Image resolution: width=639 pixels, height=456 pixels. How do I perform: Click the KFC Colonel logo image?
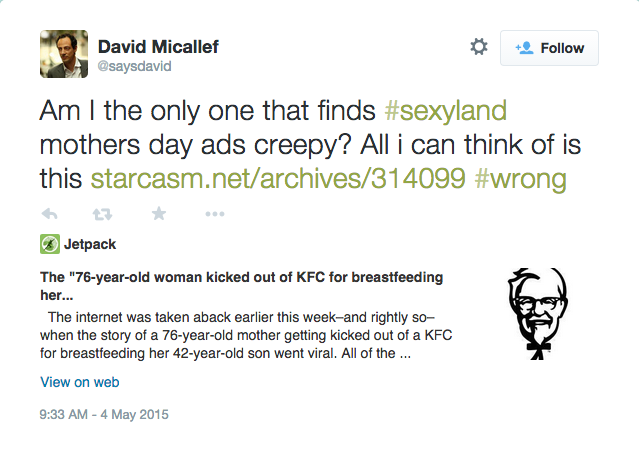pos(538,314)
